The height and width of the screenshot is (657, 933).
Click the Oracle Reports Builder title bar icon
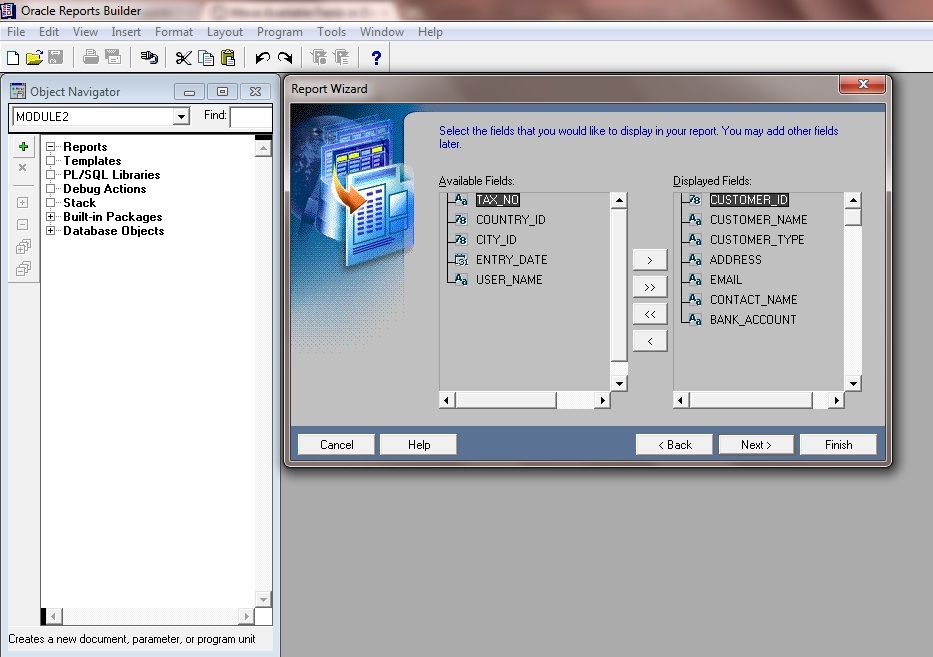(x=8, y=10)
